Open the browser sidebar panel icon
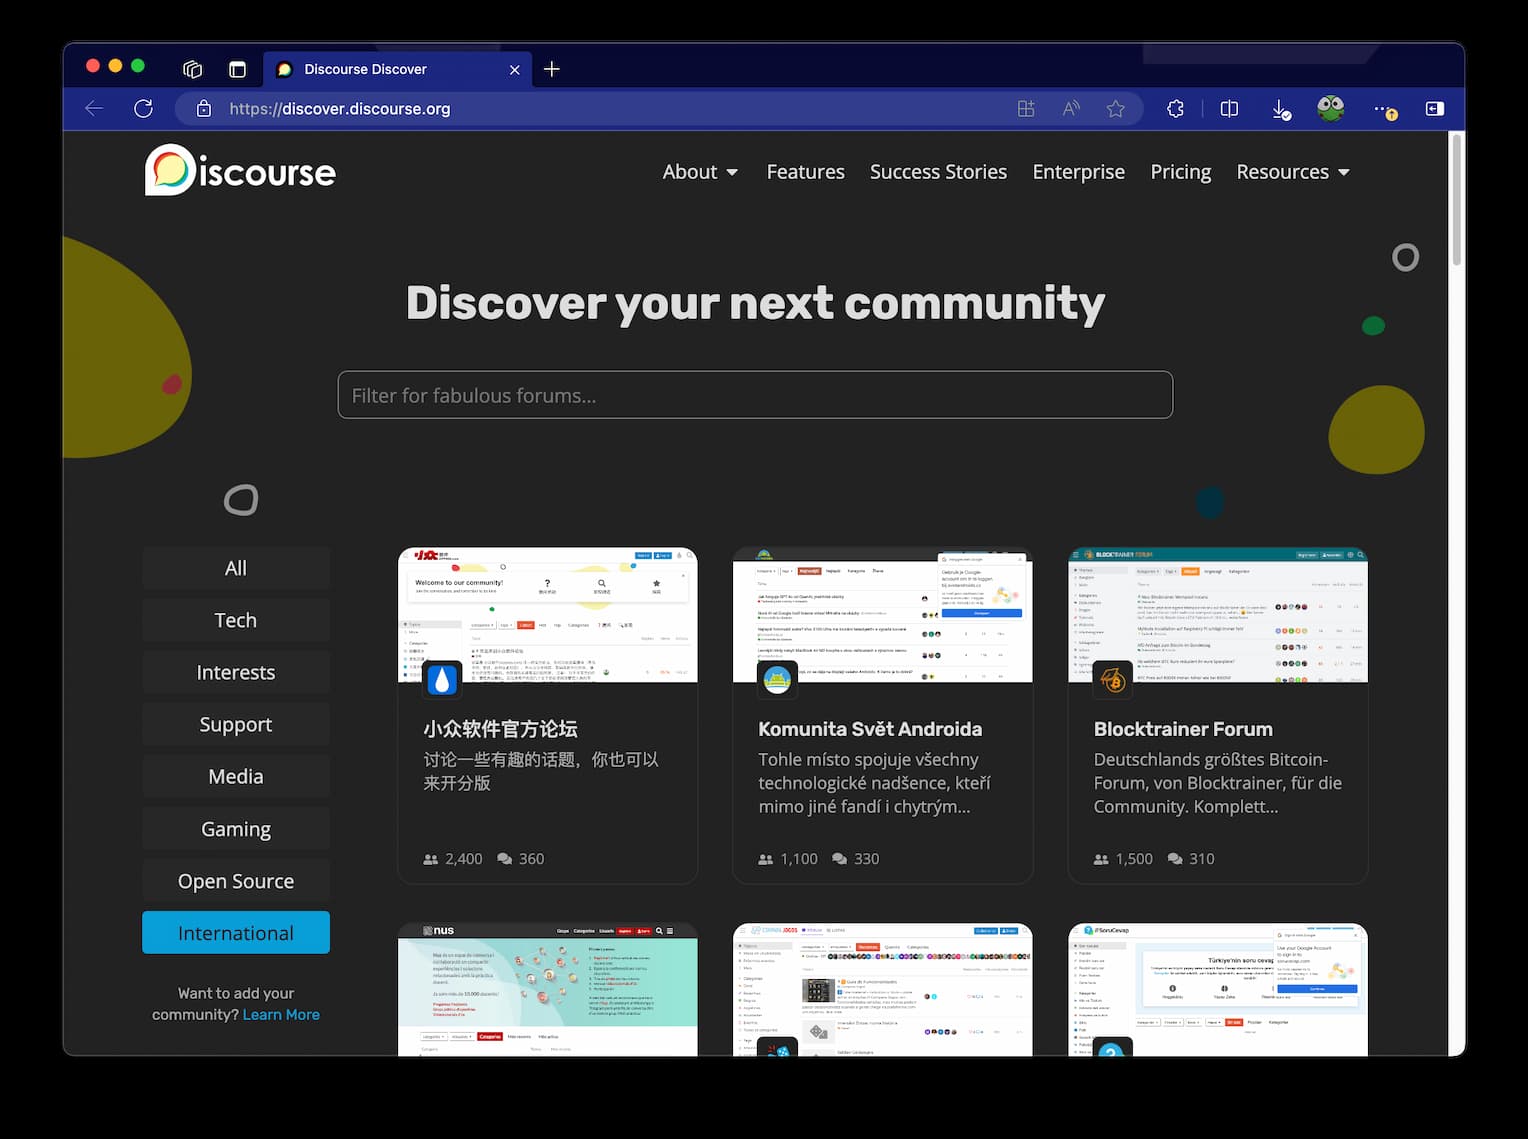Screen dimensions: 1528x1139 [x=1434, y=109]
